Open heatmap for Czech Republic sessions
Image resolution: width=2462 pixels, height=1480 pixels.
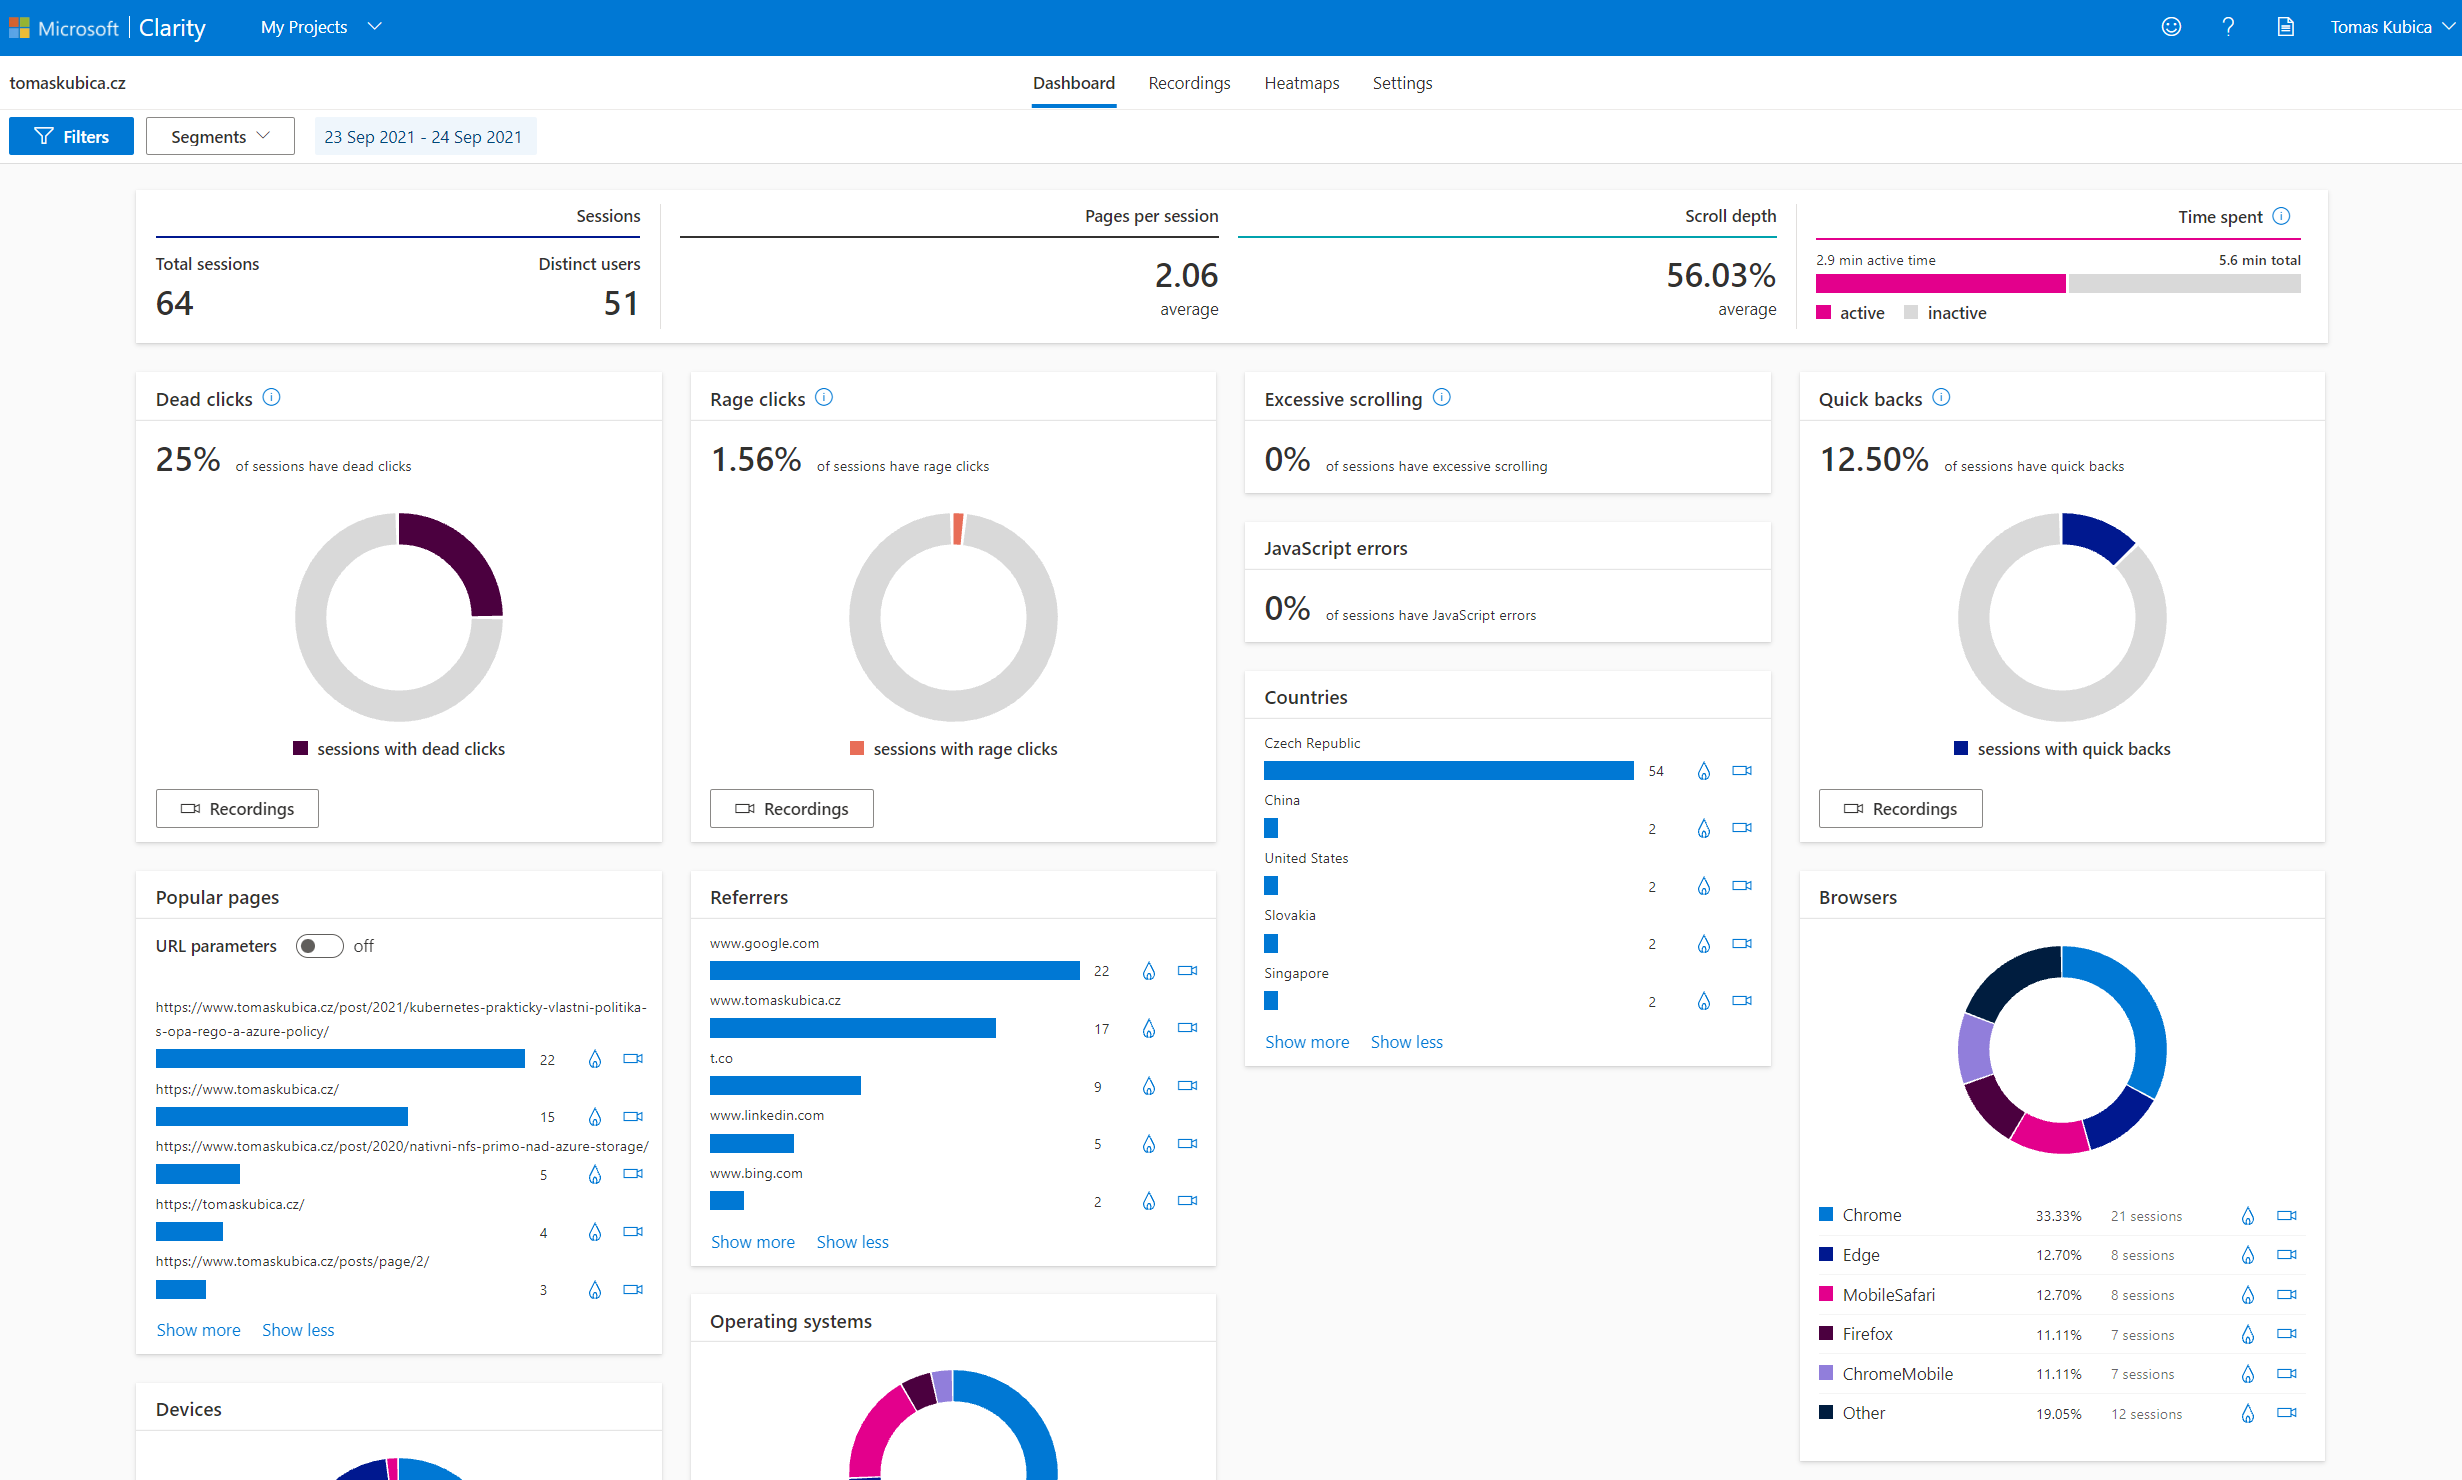pos(1703,771)
